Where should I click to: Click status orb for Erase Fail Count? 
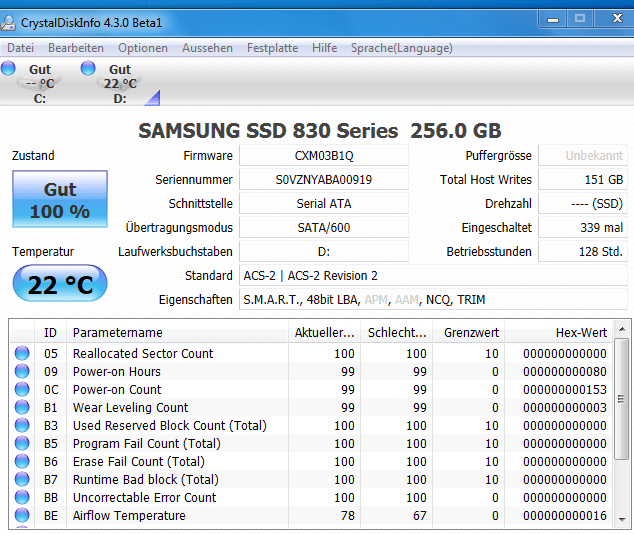coord(22,461)
